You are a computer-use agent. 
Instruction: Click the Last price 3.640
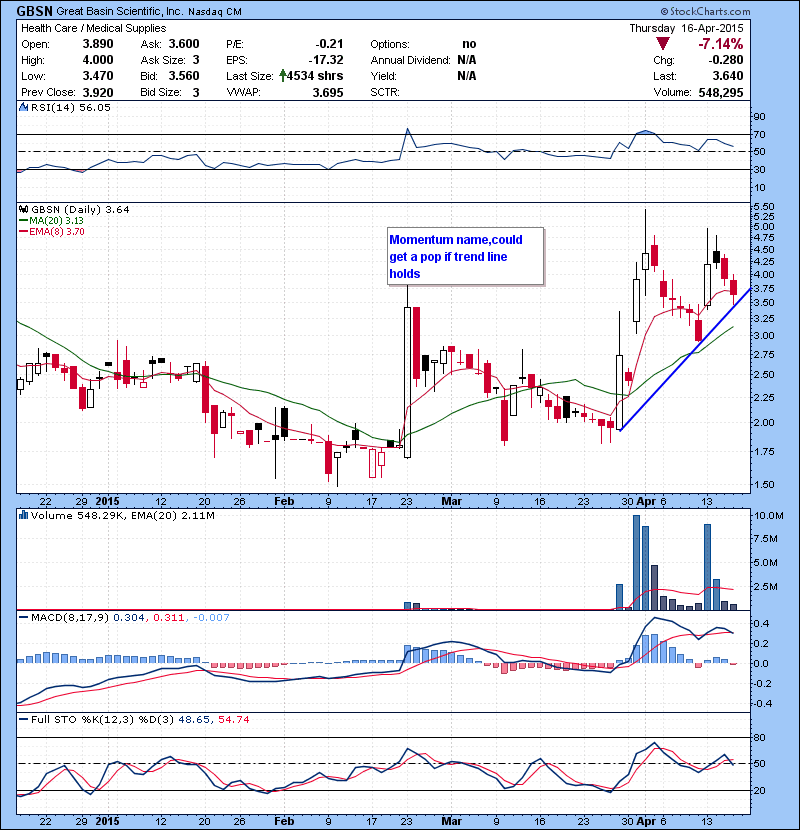click(x=728, y=76)
